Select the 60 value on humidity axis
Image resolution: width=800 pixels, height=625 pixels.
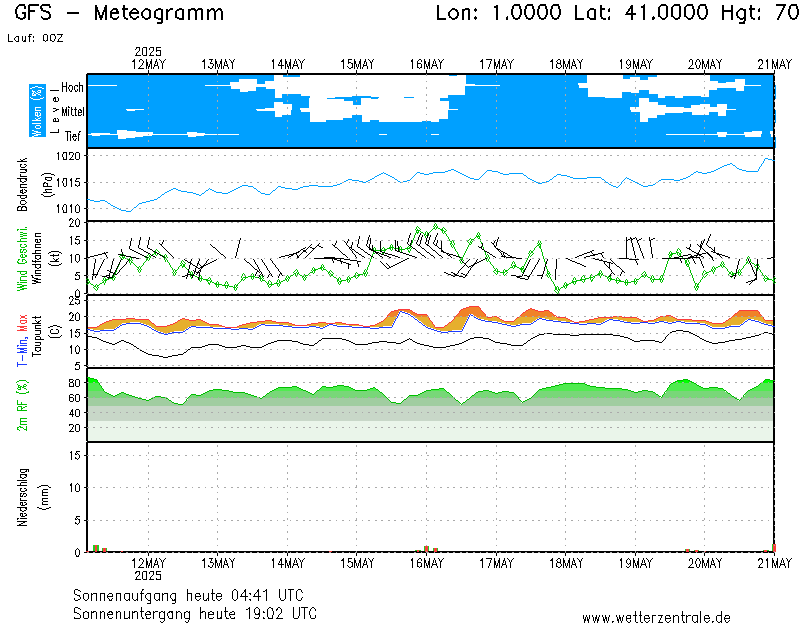click(74, 398)
